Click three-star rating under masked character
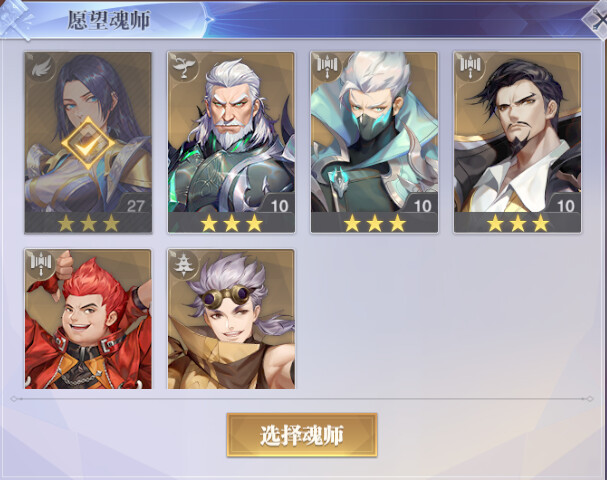 [x=375, y=223]
